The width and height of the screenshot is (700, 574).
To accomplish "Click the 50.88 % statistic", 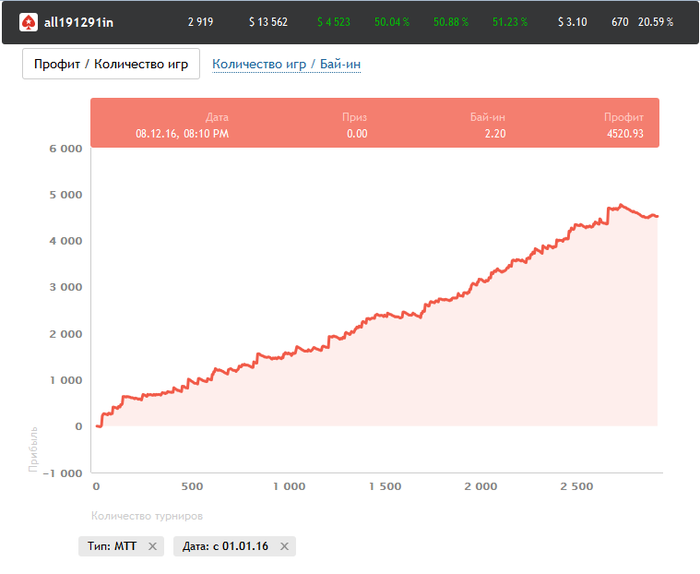I will [451, 22].
